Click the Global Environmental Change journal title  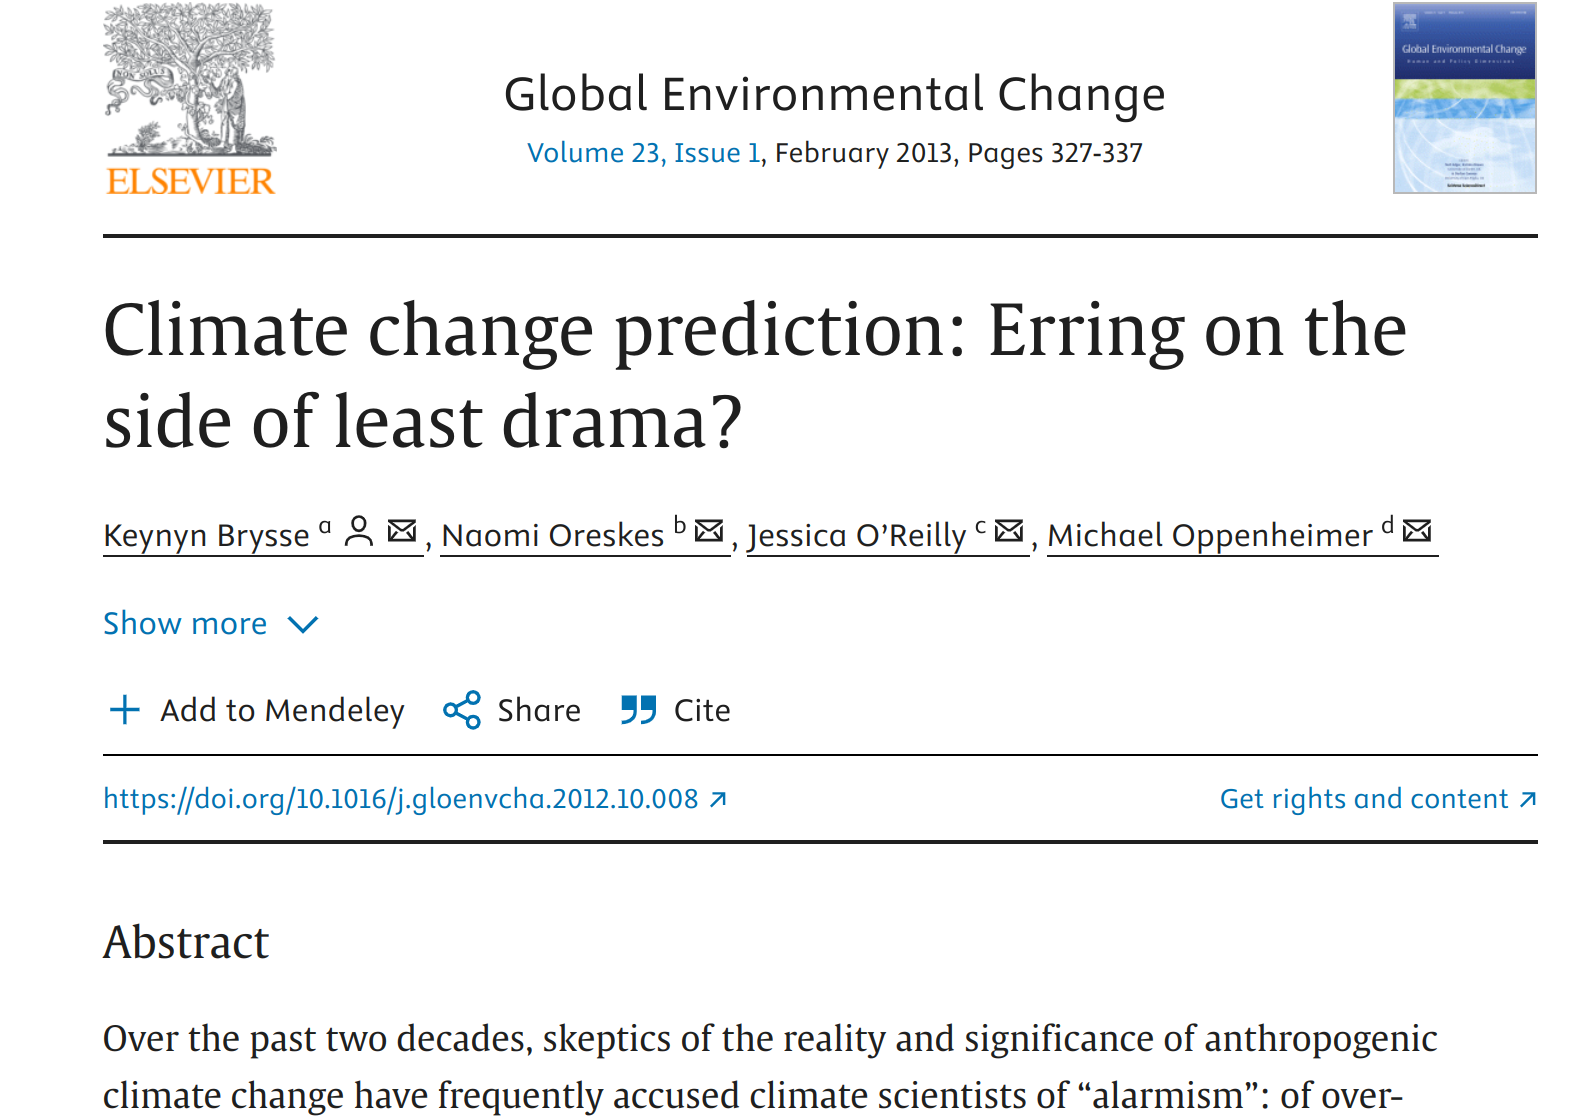click(834, 95)
